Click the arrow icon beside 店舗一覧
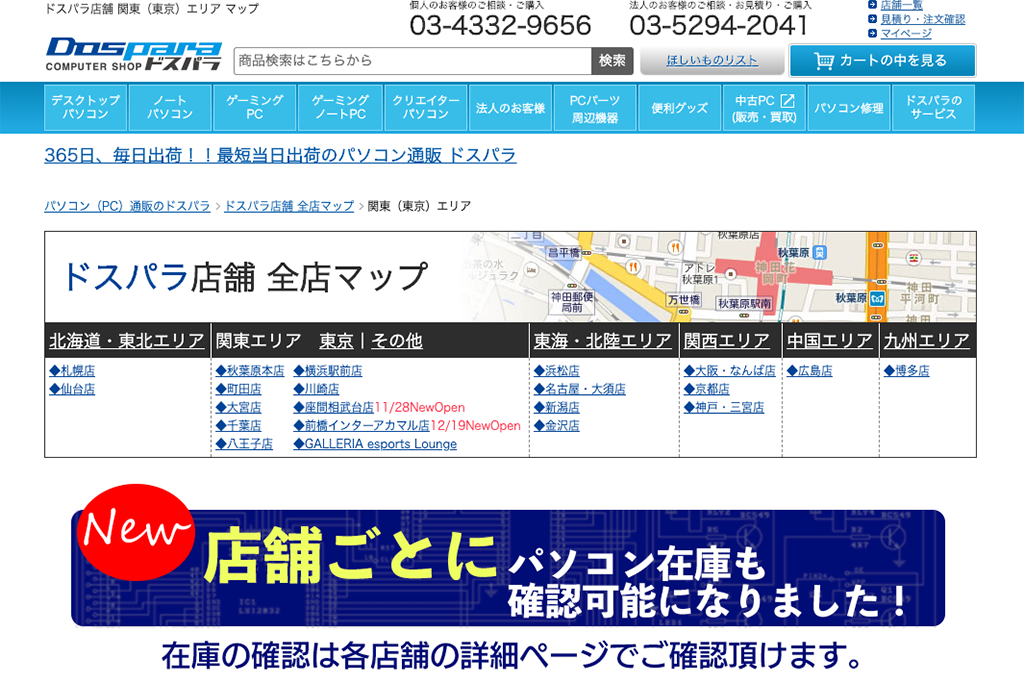 pyautogui.click(x=872, y=5)
